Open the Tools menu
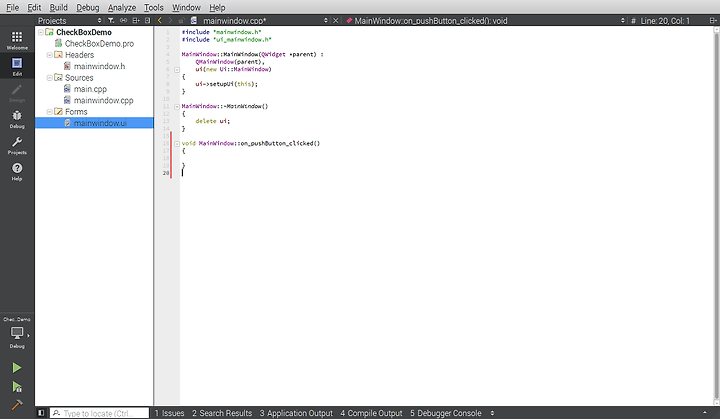Screen dimensions: 720x419 click(153, 7)
